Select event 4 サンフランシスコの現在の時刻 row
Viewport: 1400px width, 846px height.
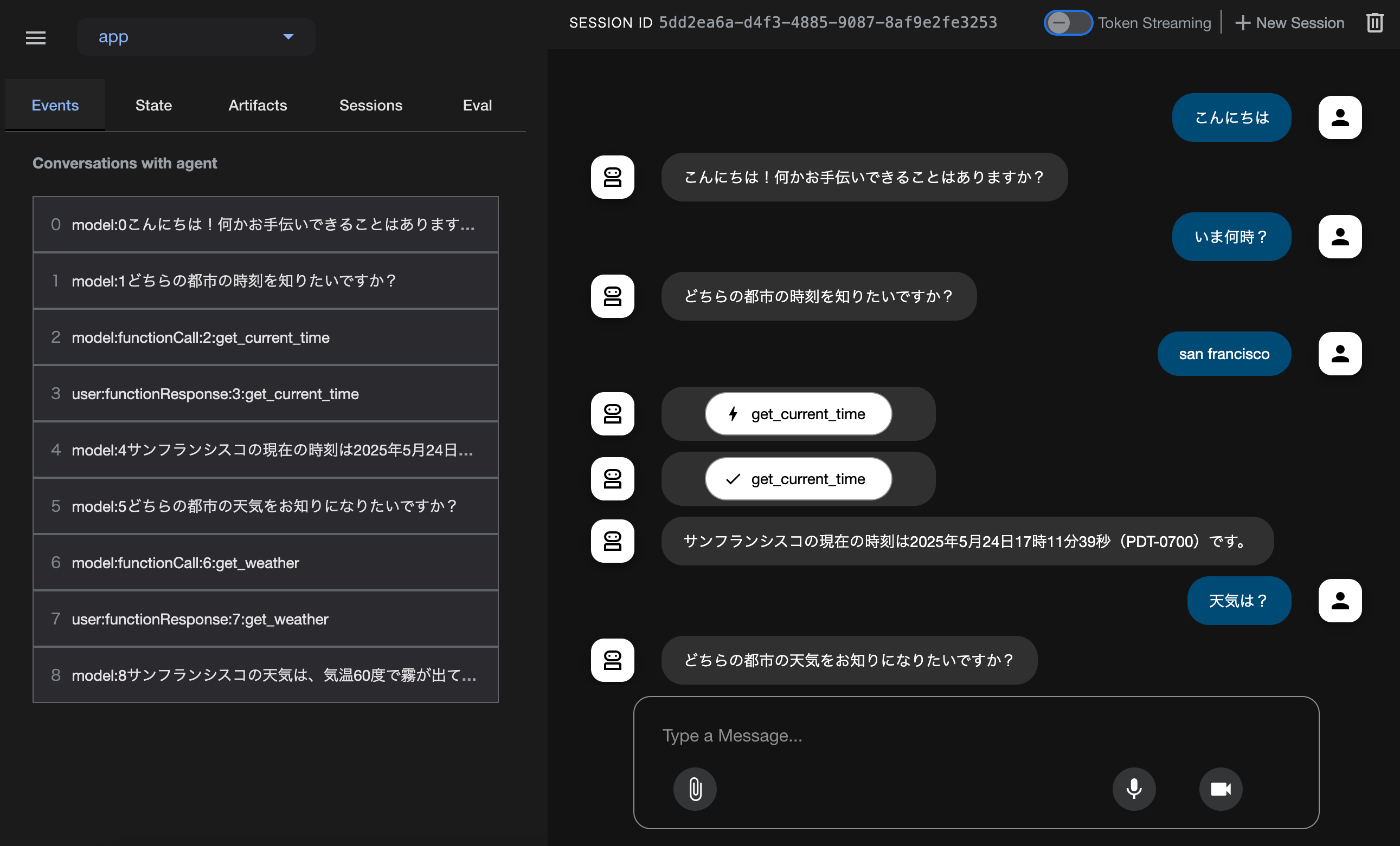(266, 450)
